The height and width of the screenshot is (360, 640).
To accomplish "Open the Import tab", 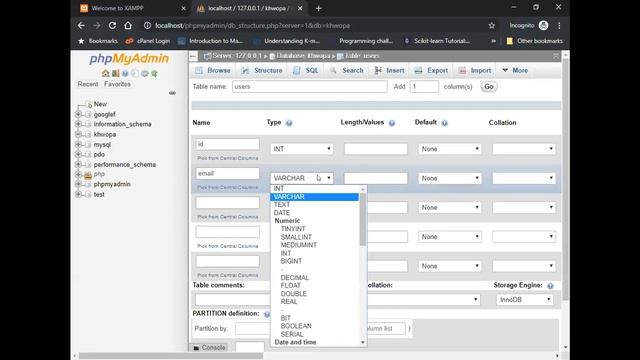I will point(475,70).
